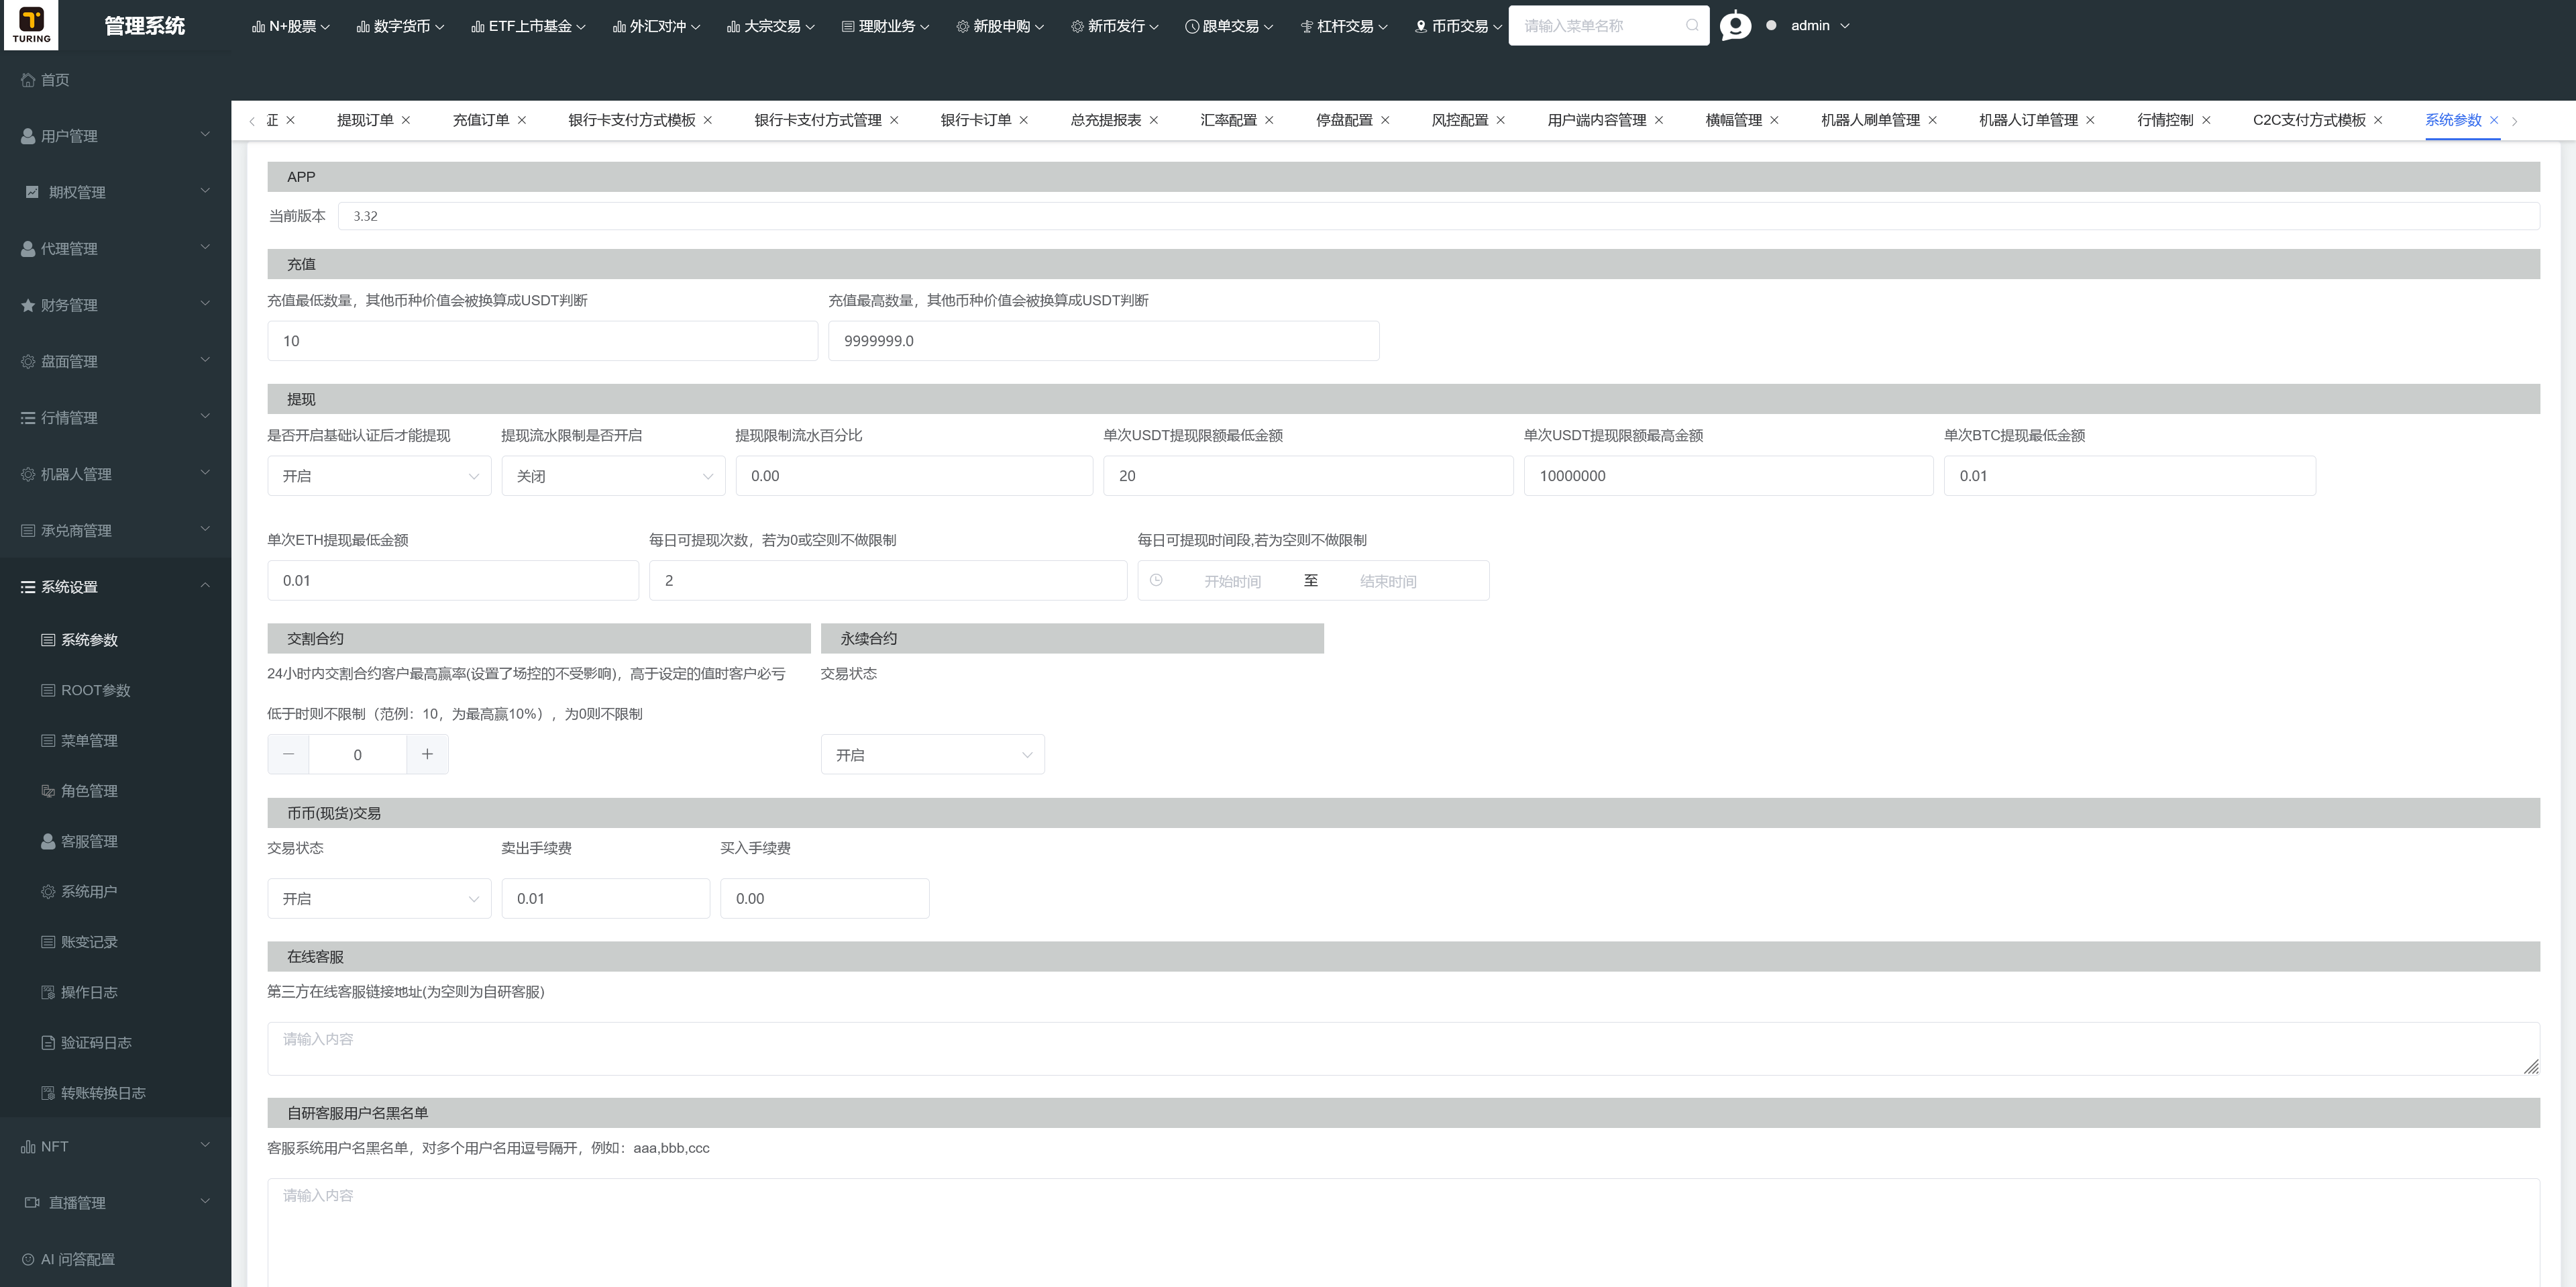
Task: Collapse the 系统设置 sidebar menu
Action: coord(115,587)
